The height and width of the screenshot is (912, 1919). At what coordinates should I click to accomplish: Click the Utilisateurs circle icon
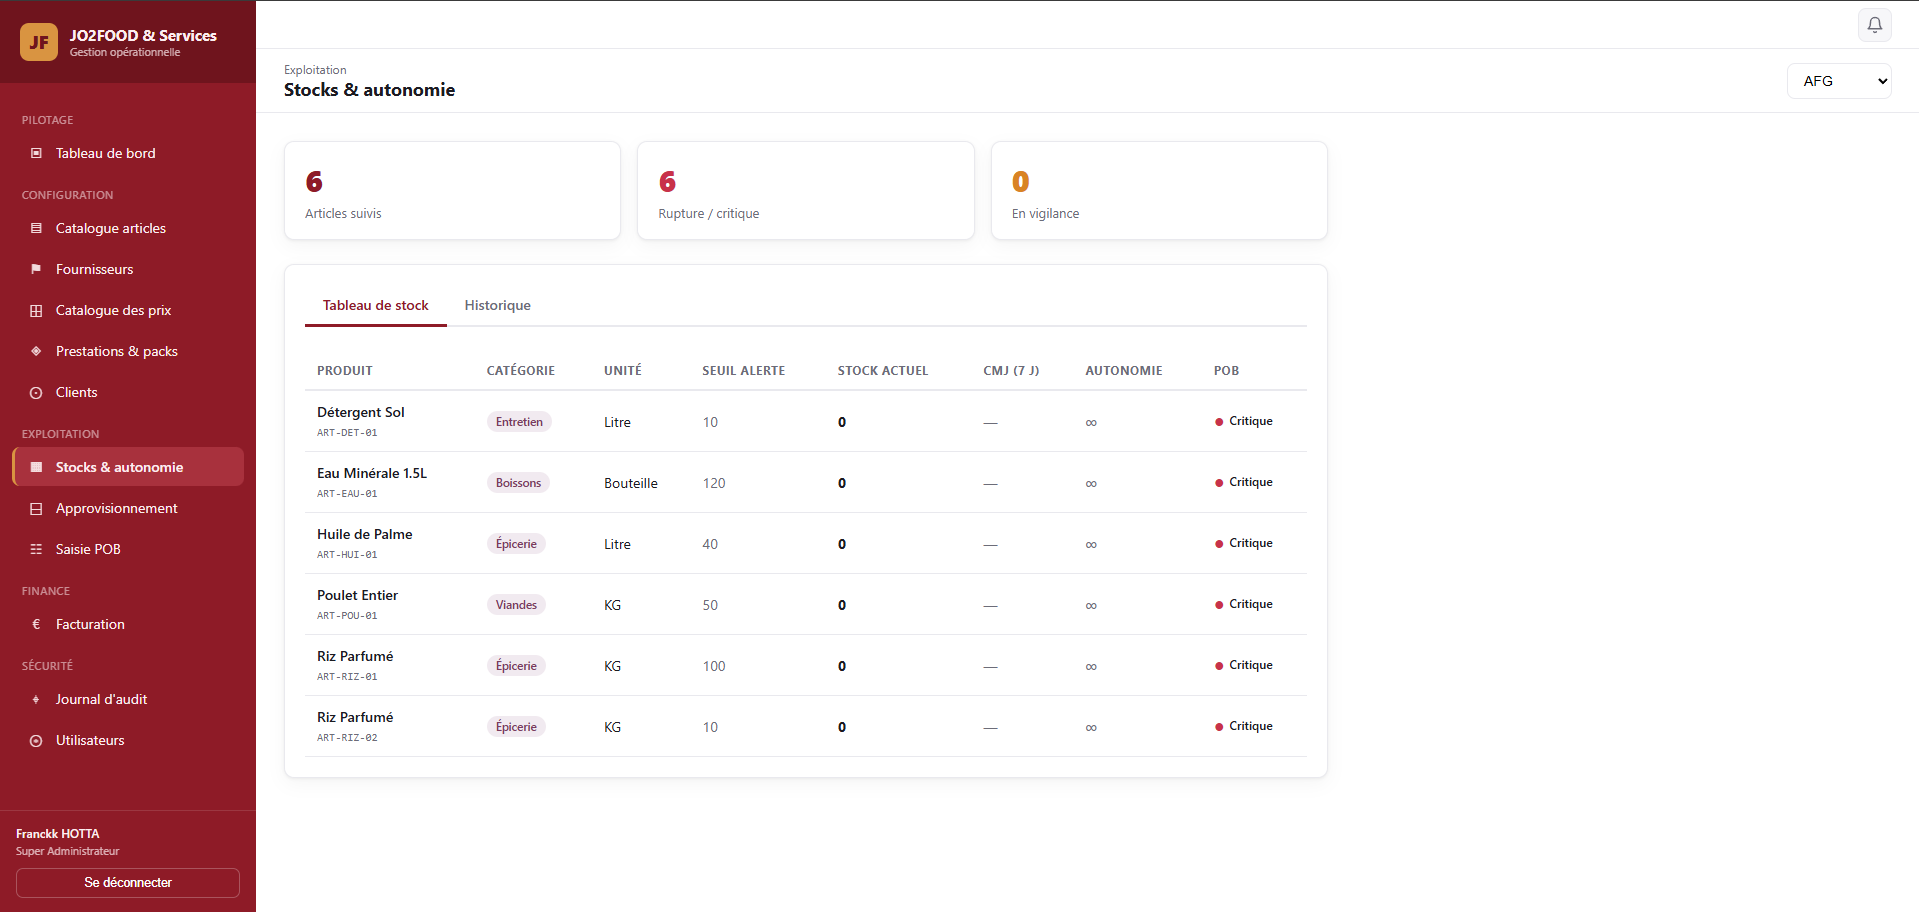point(36,740)
